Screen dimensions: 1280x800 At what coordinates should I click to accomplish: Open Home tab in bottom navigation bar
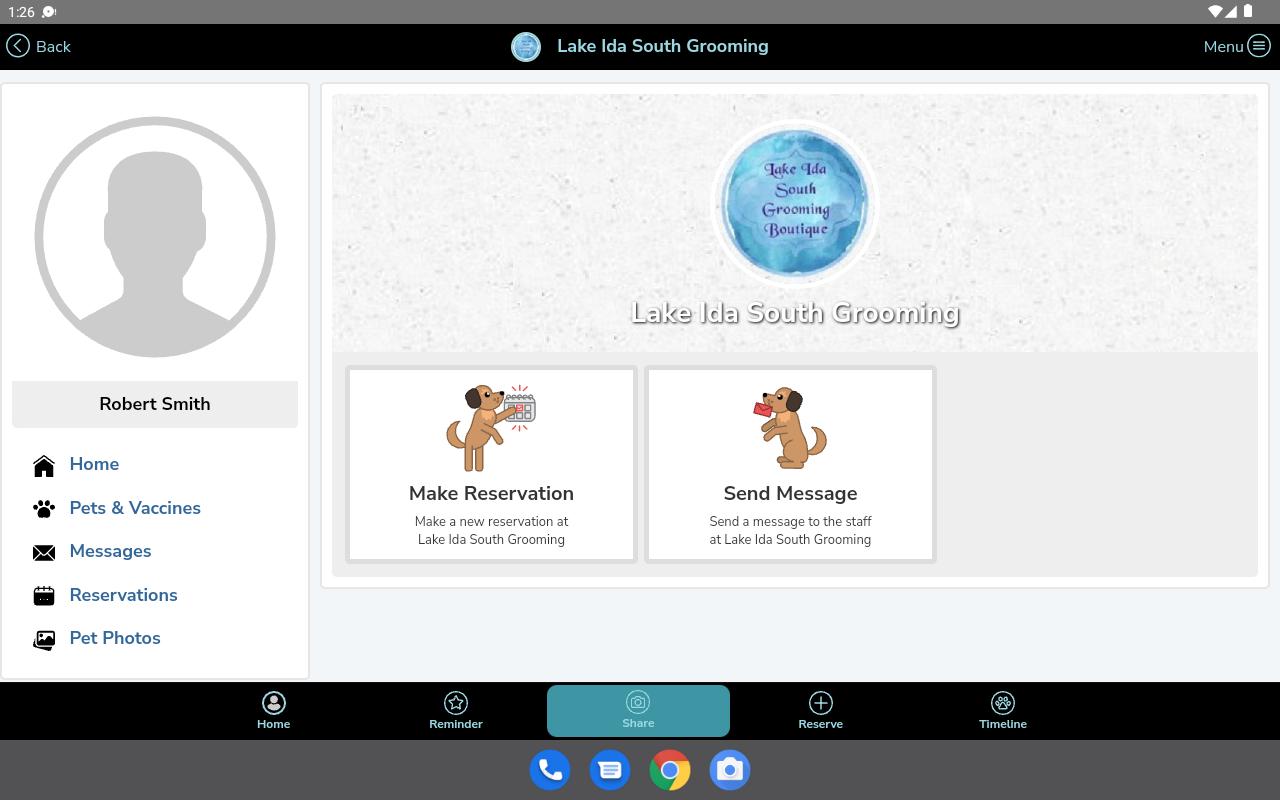pyautogui.click(x=273, y=711)
